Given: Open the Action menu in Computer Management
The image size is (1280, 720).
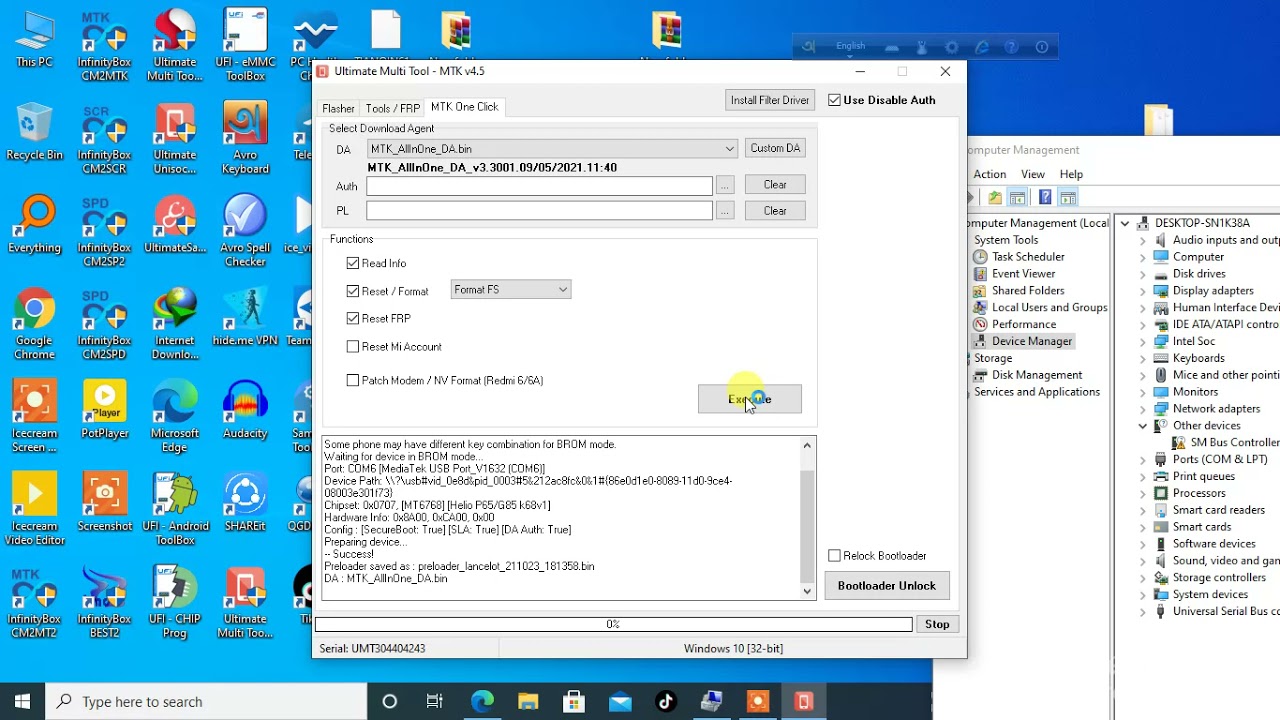Looking at the screenshot, I should click(x=990, y=174).
